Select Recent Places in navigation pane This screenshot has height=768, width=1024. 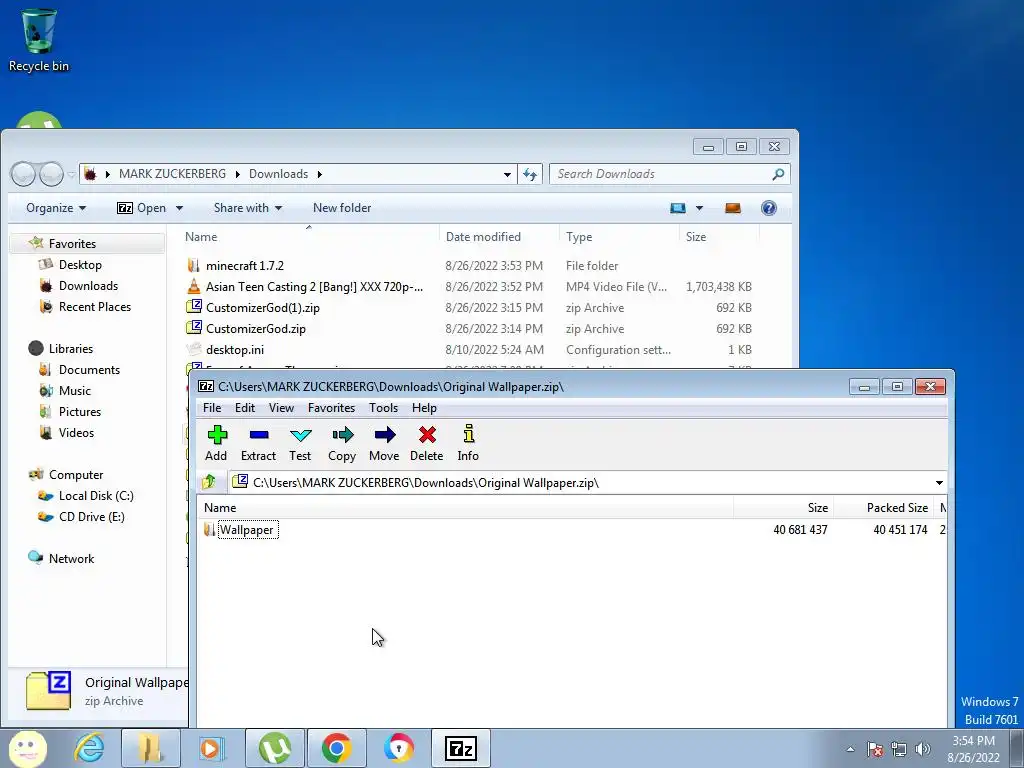tap(95, 306)
